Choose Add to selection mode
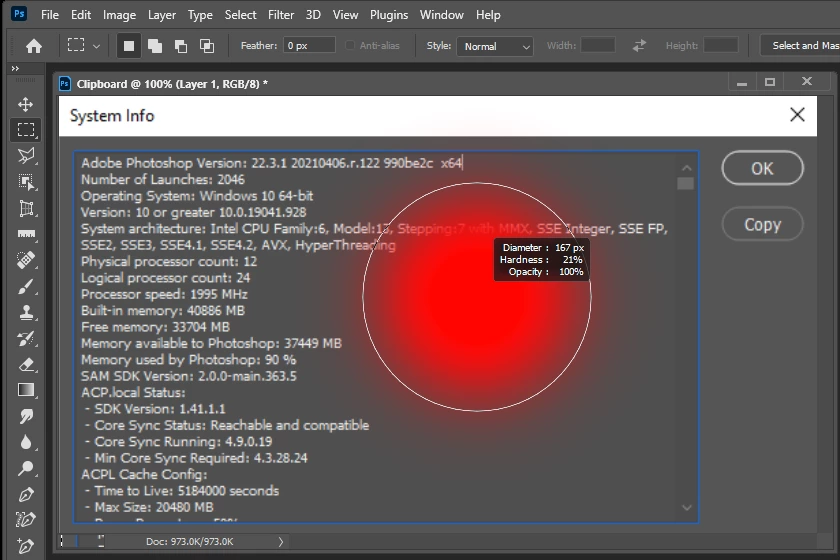This screenshot has height=560, width=840. (155, 46)
